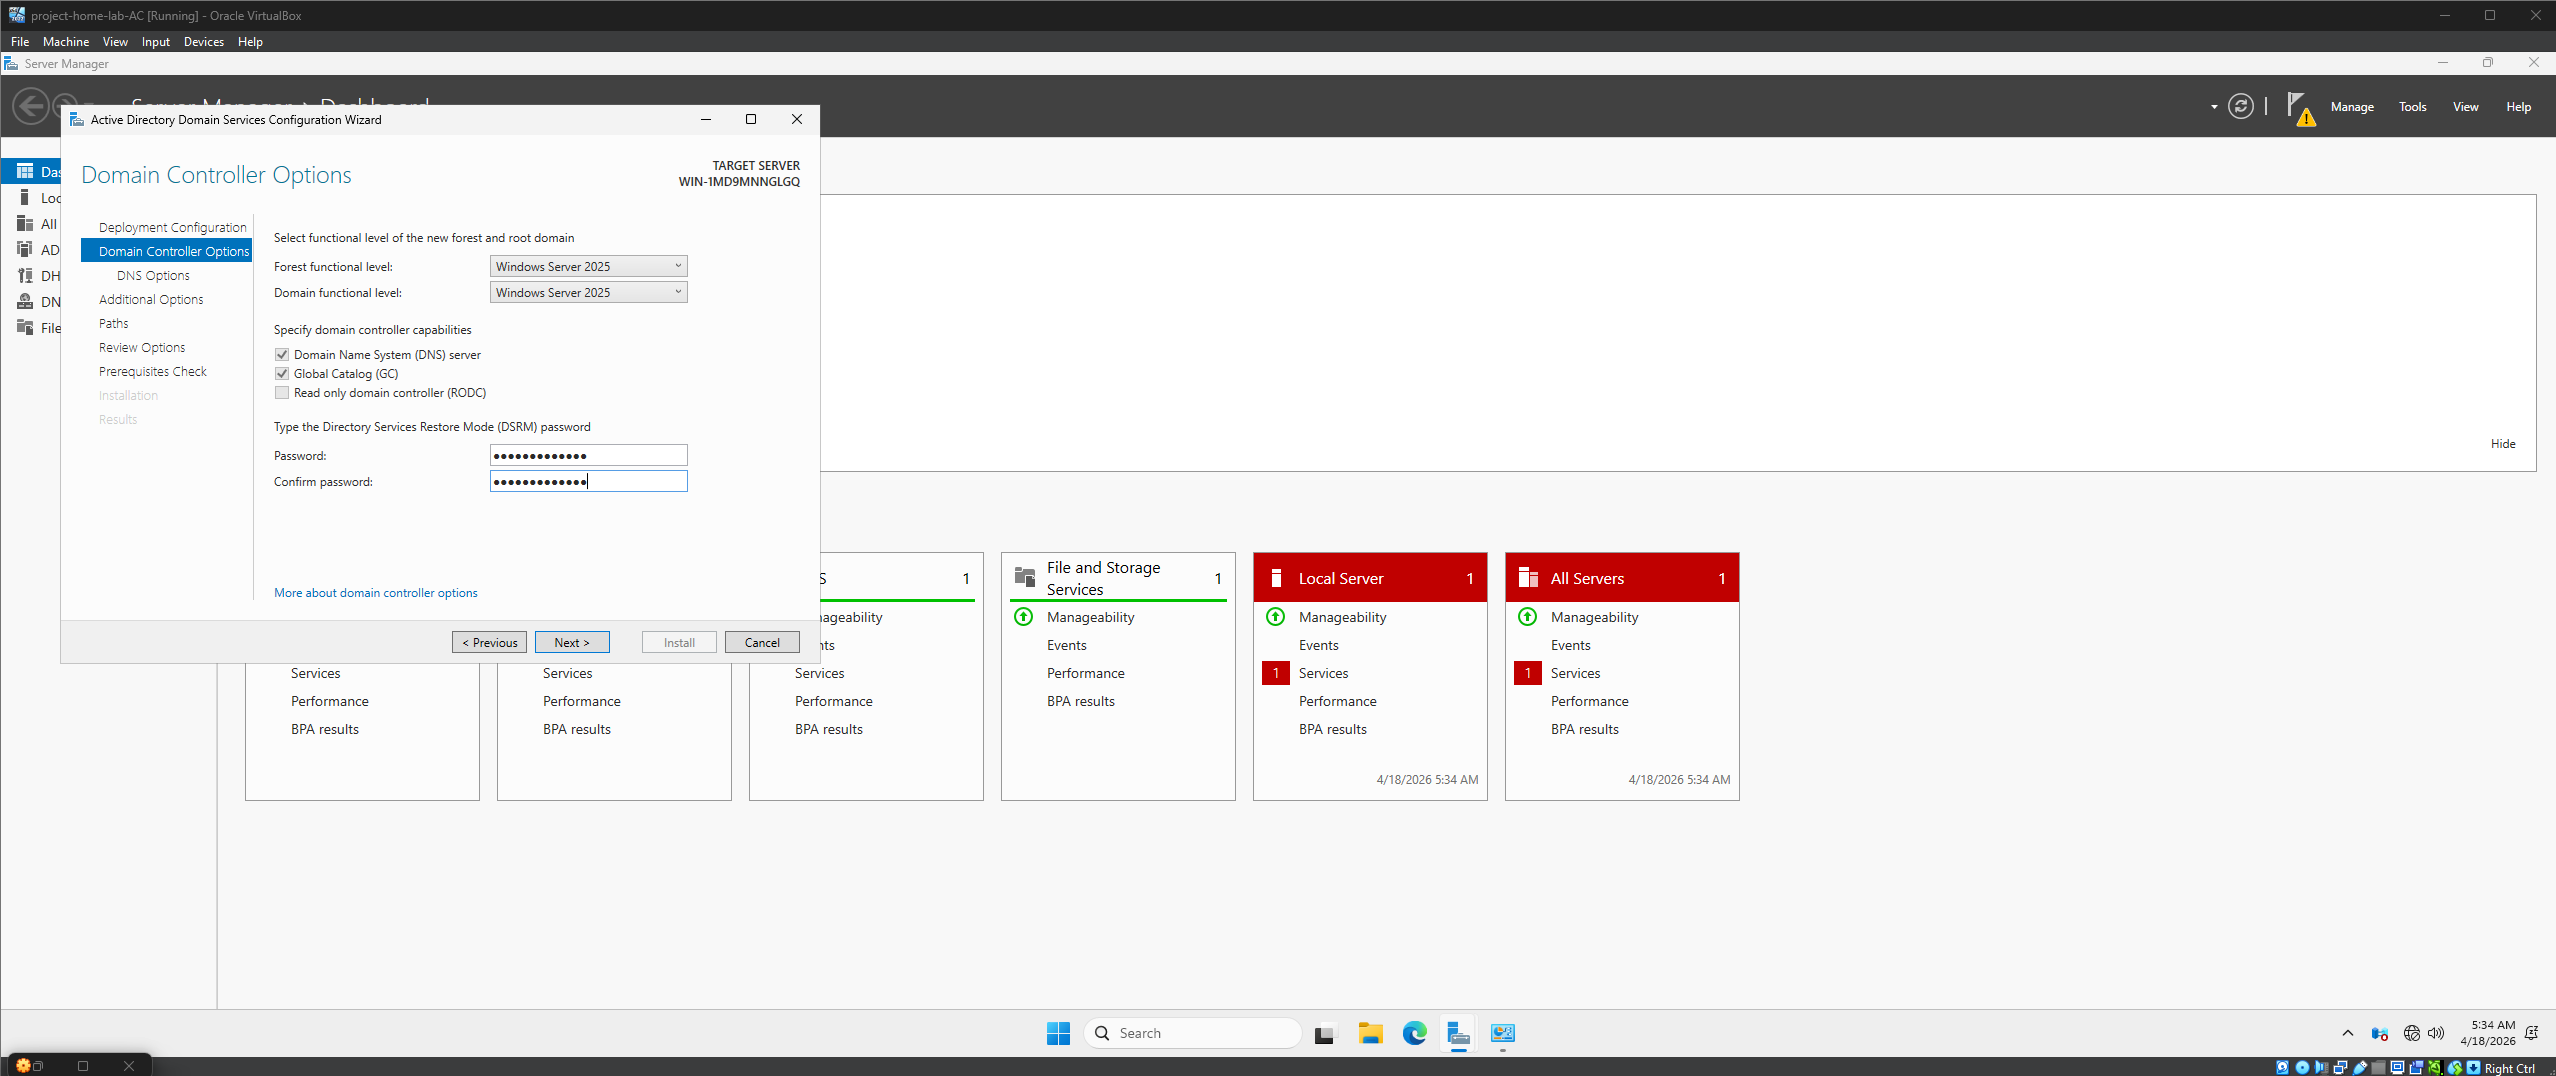Open File Explorer from the taskbar
This screenshot has height=1076, width=2556.
[1370, 1033]
